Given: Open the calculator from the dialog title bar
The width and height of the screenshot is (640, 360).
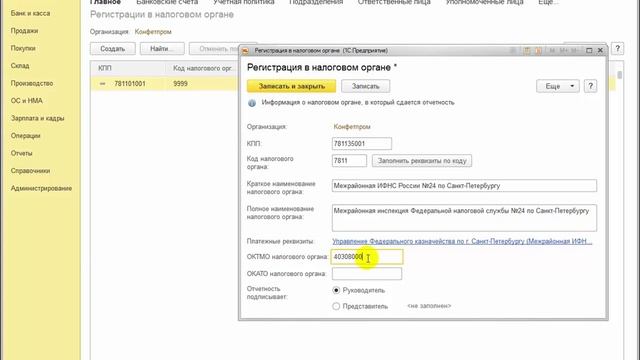Looking at the screenshot, I should pos(527,51).
